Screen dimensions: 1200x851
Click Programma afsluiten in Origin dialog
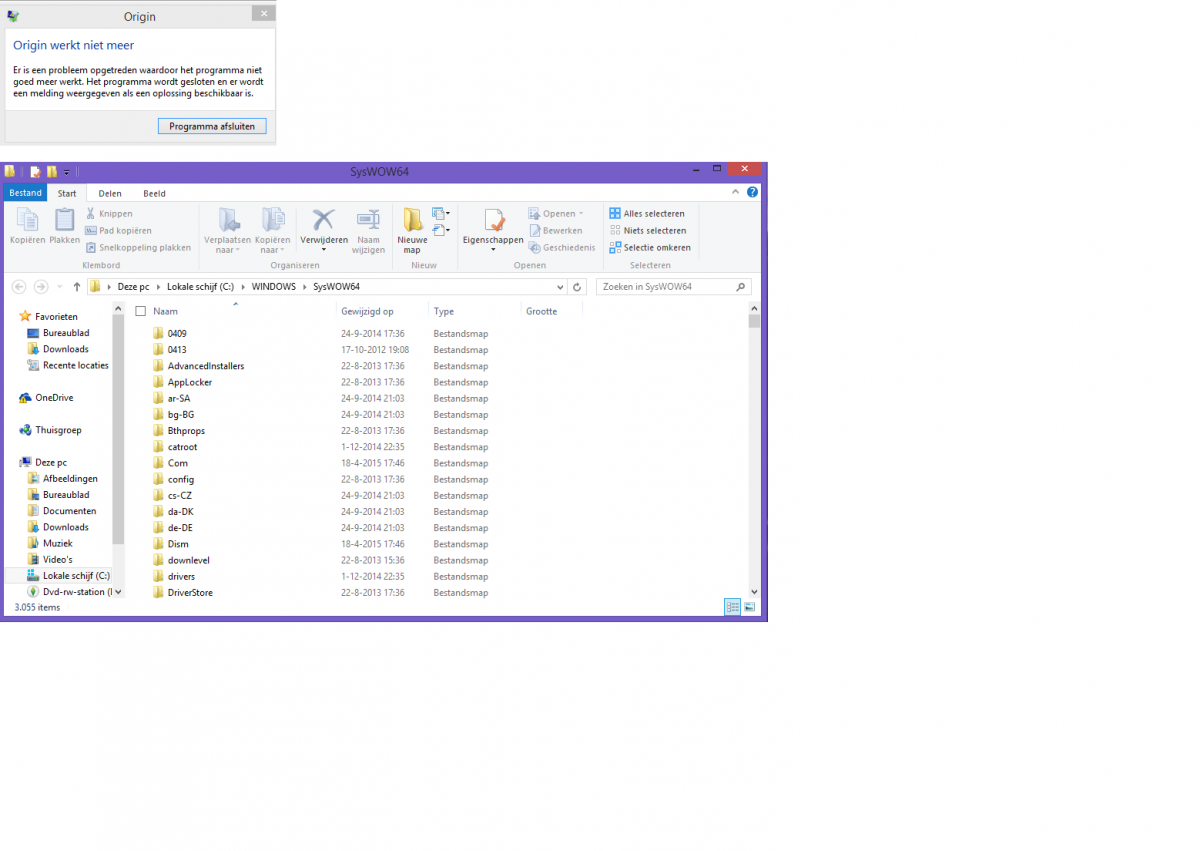[212, 126]
